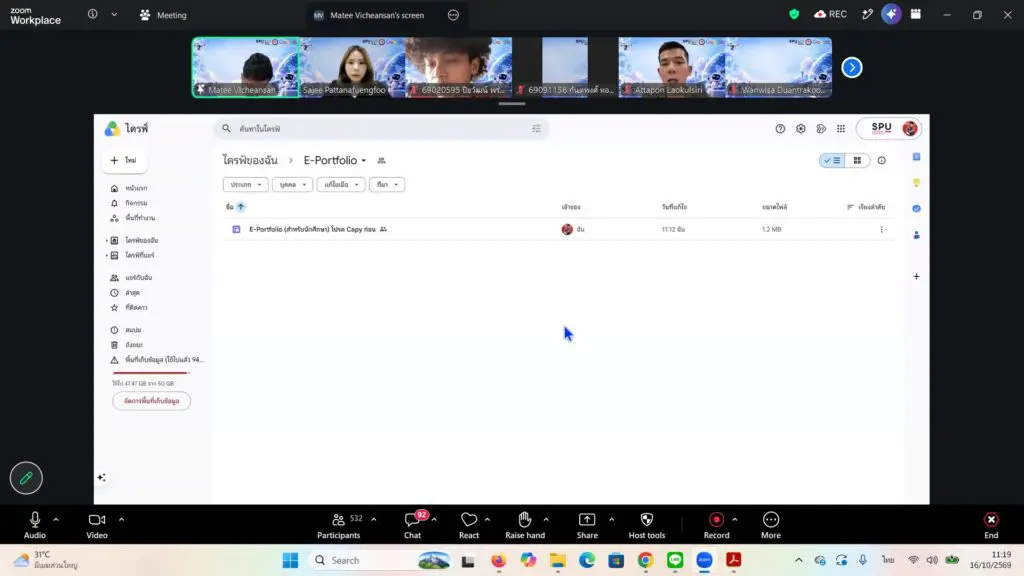Get add-ons plus in side panel
The image size is (1024, 576).
pos(916,277)
